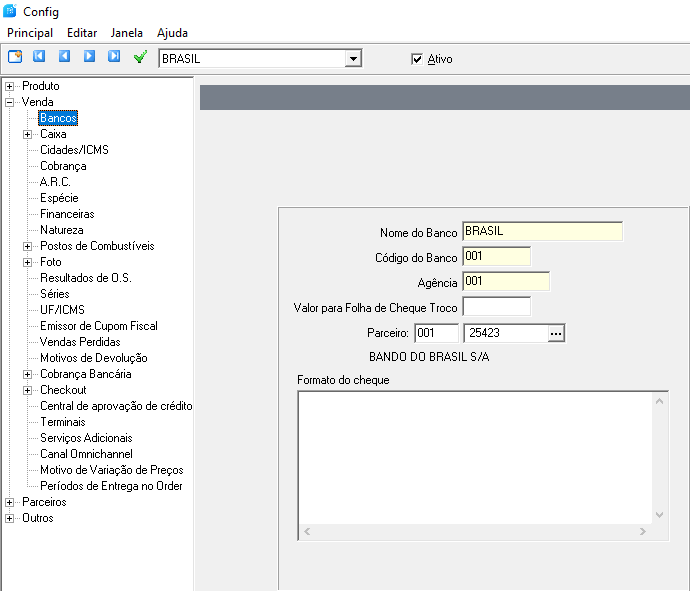This screenshot has width=690, height=591.
Task: Select Terminais in the tree
Action: 62,422
